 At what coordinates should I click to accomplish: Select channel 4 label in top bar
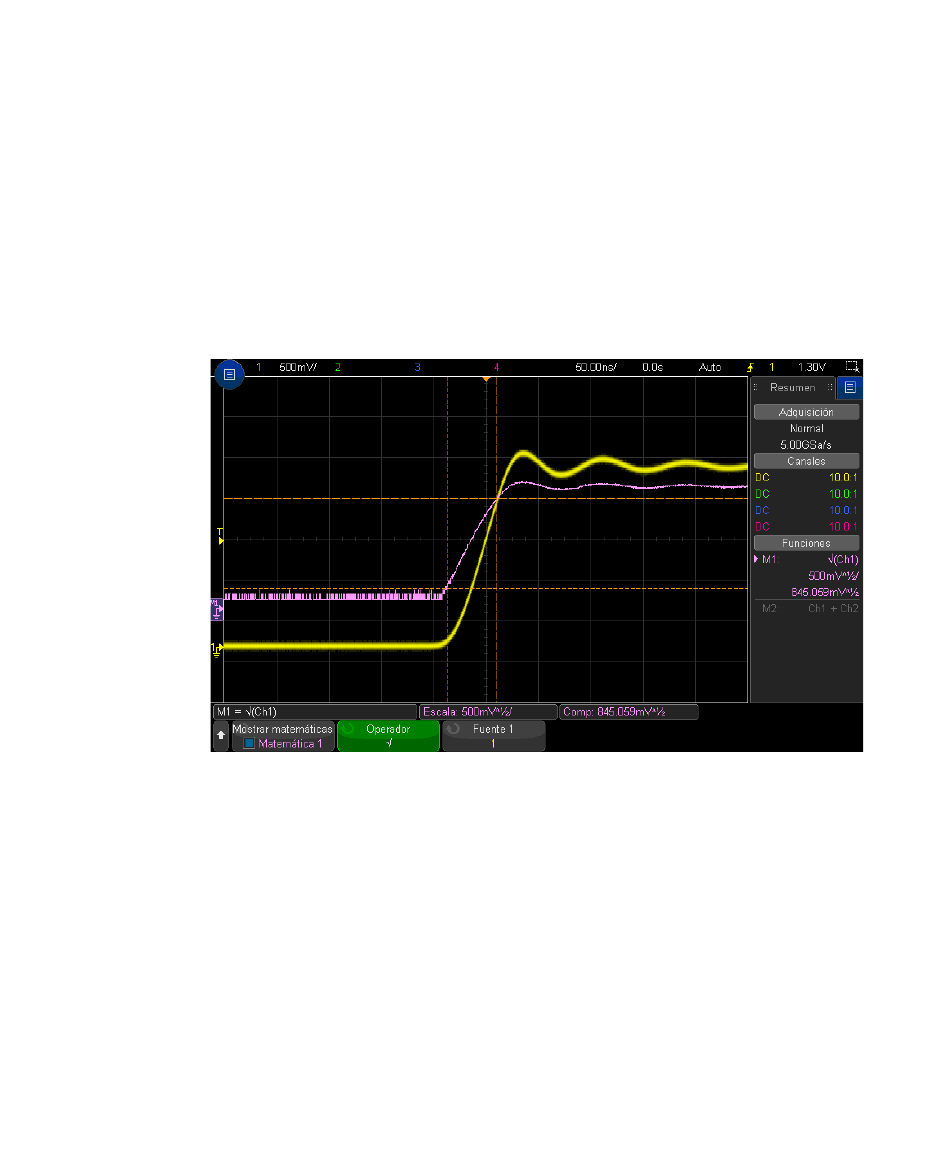[496, 367]
